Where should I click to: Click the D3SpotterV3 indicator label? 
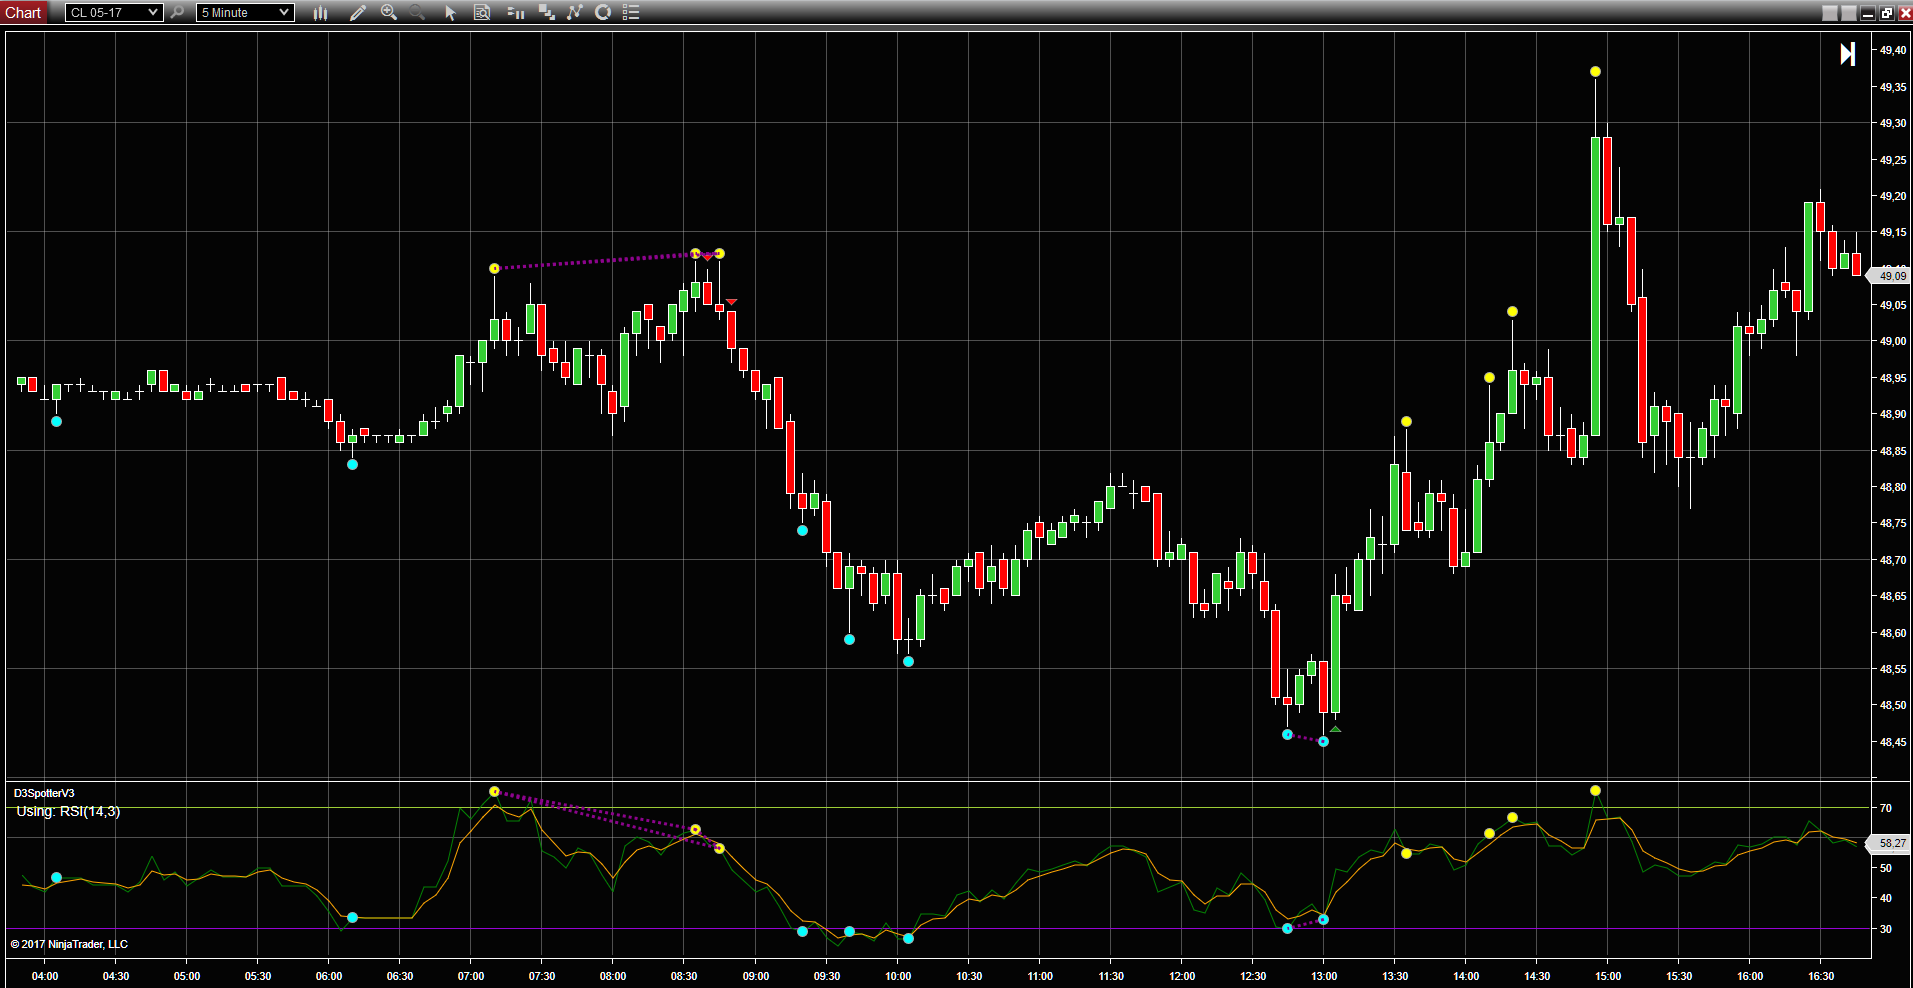44,793
